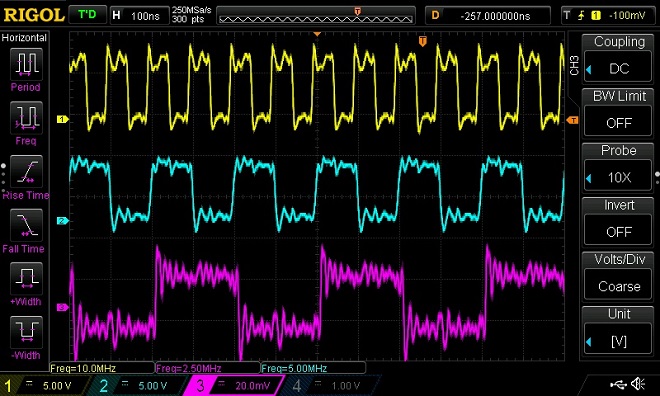
Task: Choose the Rise Time measurement icon
Action: [x=26, y=171]
